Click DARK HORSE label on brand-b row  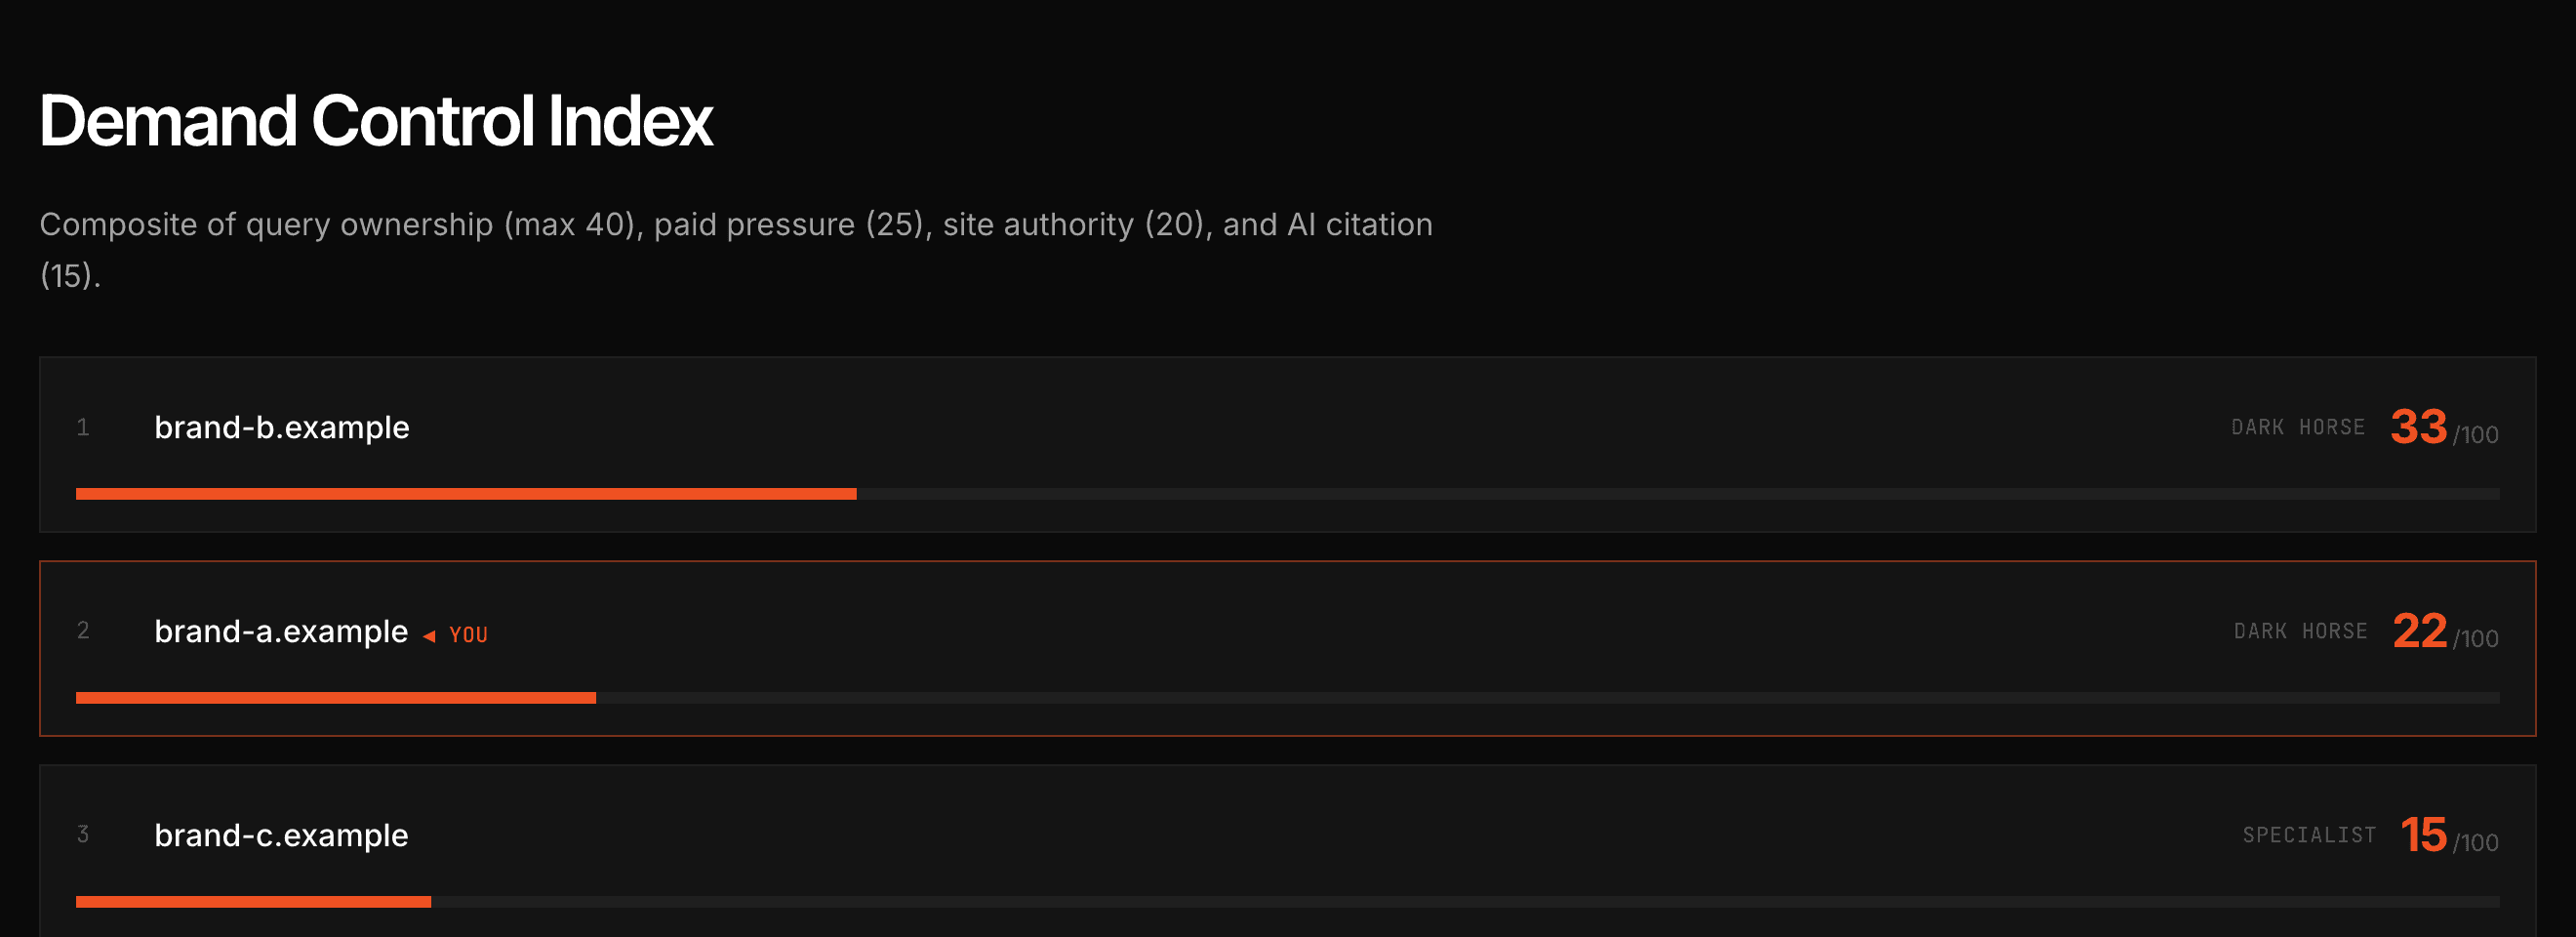click(x=2298, y=428)
